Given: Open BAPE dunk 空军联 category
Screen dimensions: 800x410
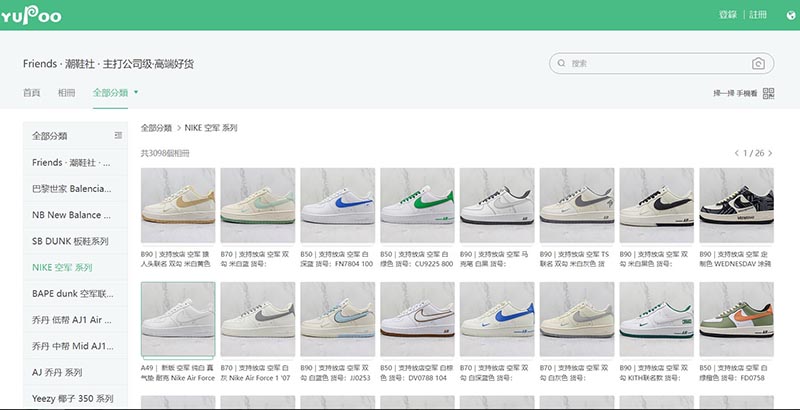Looking at the screenshot, I should click(x=75, y=294).
